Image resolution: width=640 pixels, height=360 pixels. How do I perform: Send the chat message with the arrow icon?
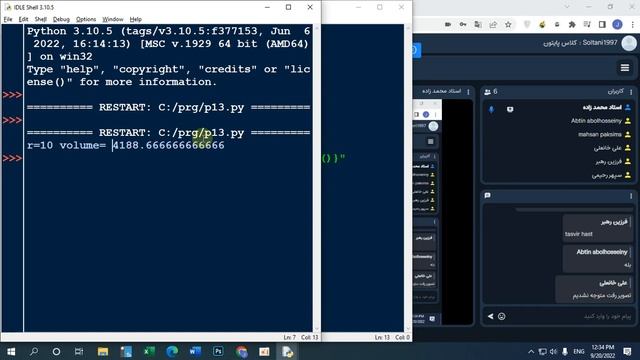(x=490, y=316)
